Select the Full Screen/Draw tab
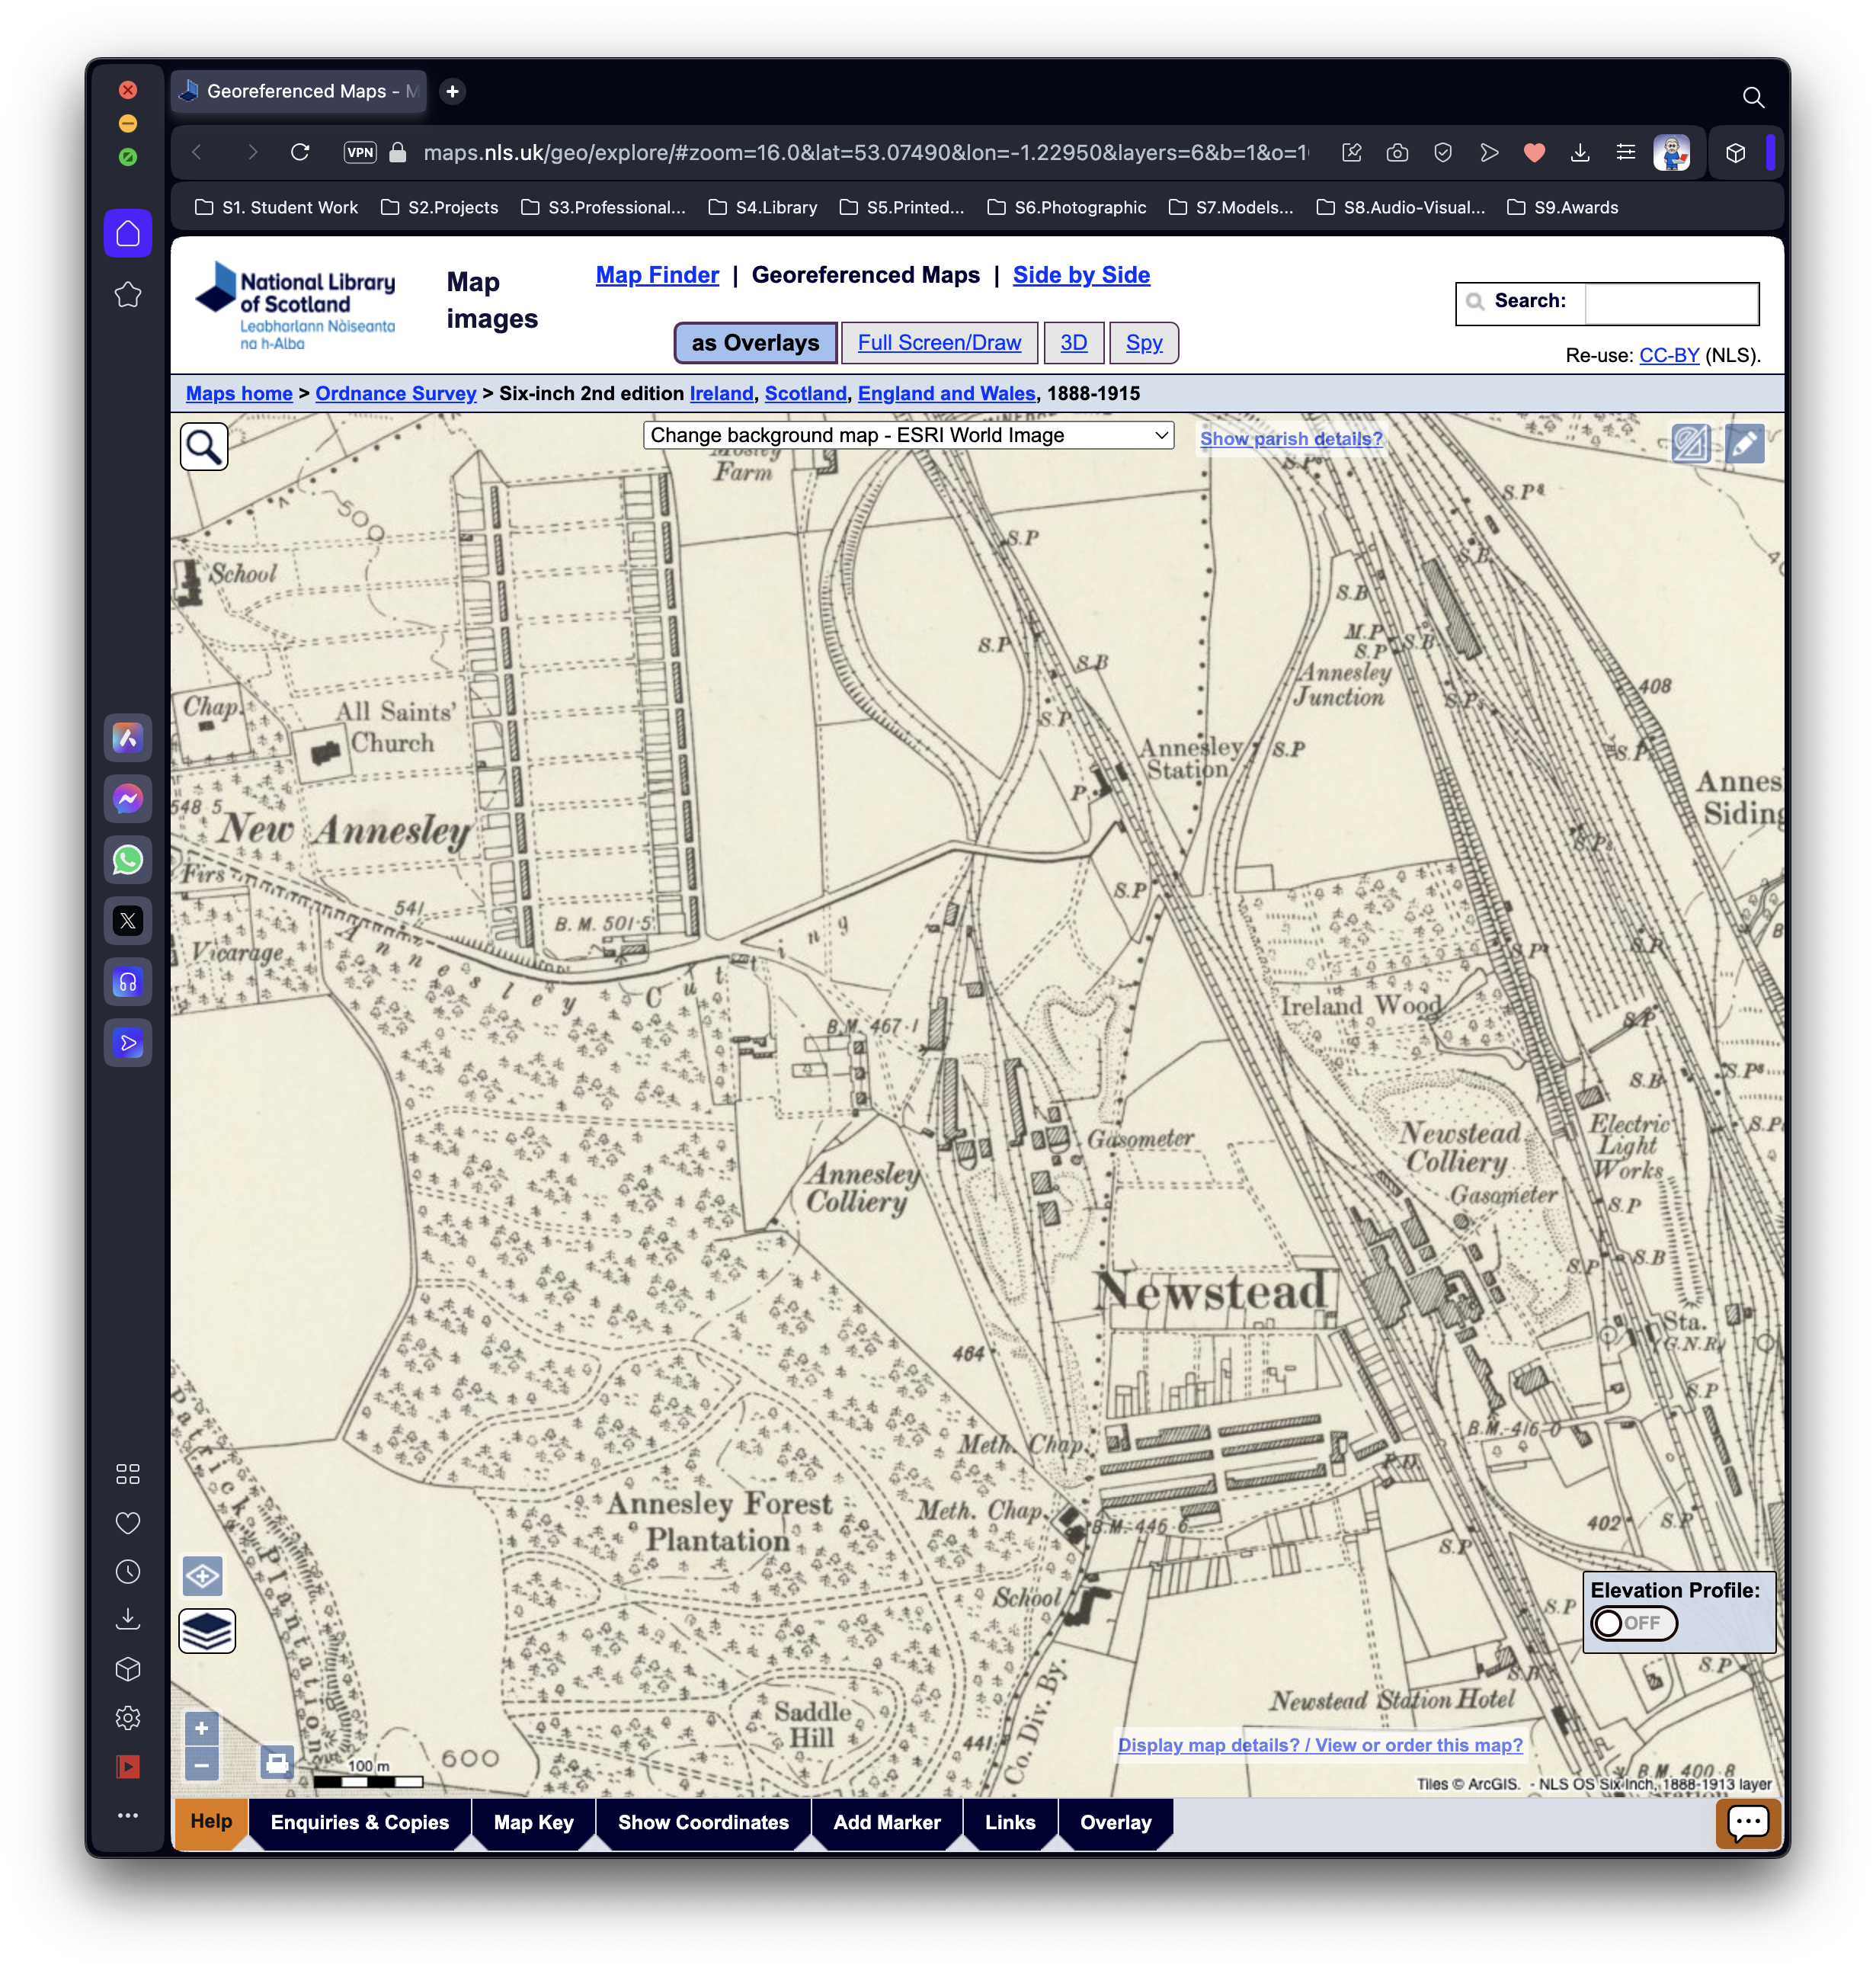 tap(939, 343)
